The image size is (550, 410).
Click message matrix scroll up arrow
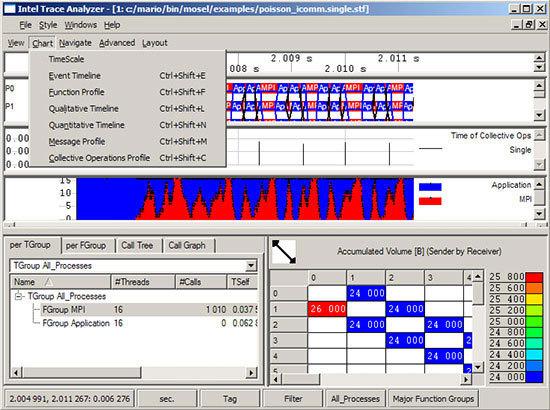click(x=478, y=277)
